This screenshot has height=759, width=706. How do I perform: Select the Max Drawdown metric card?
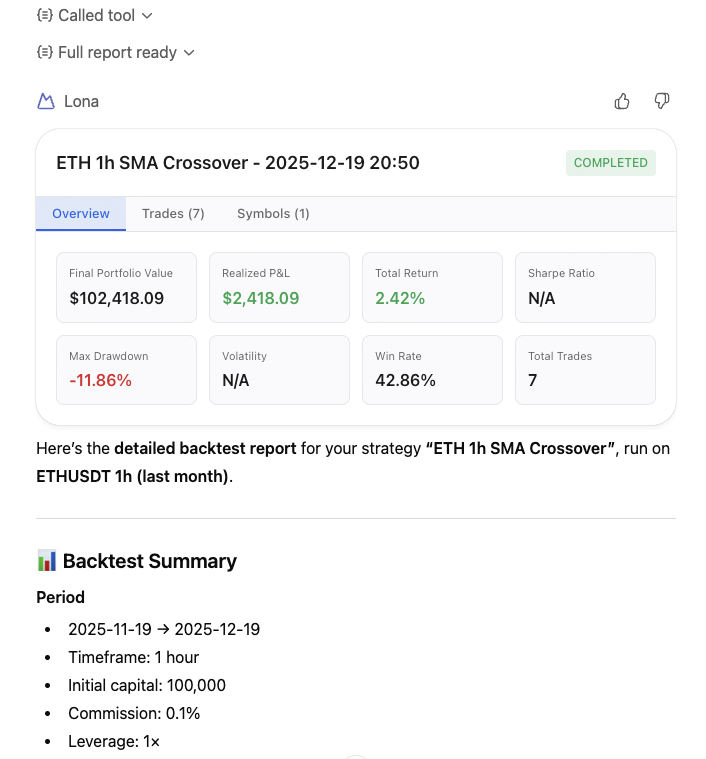126,370
